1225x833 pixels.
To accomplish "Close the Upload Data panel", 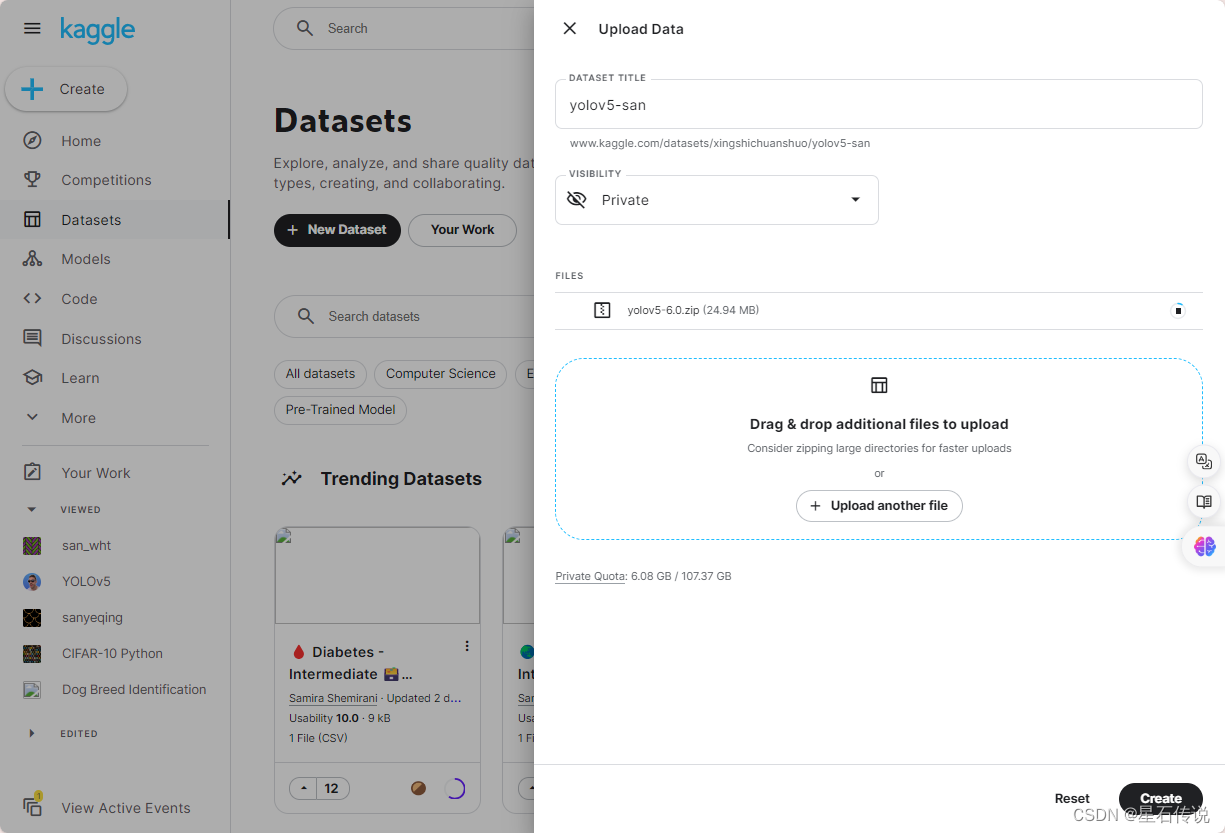I will tap(570, 28).
